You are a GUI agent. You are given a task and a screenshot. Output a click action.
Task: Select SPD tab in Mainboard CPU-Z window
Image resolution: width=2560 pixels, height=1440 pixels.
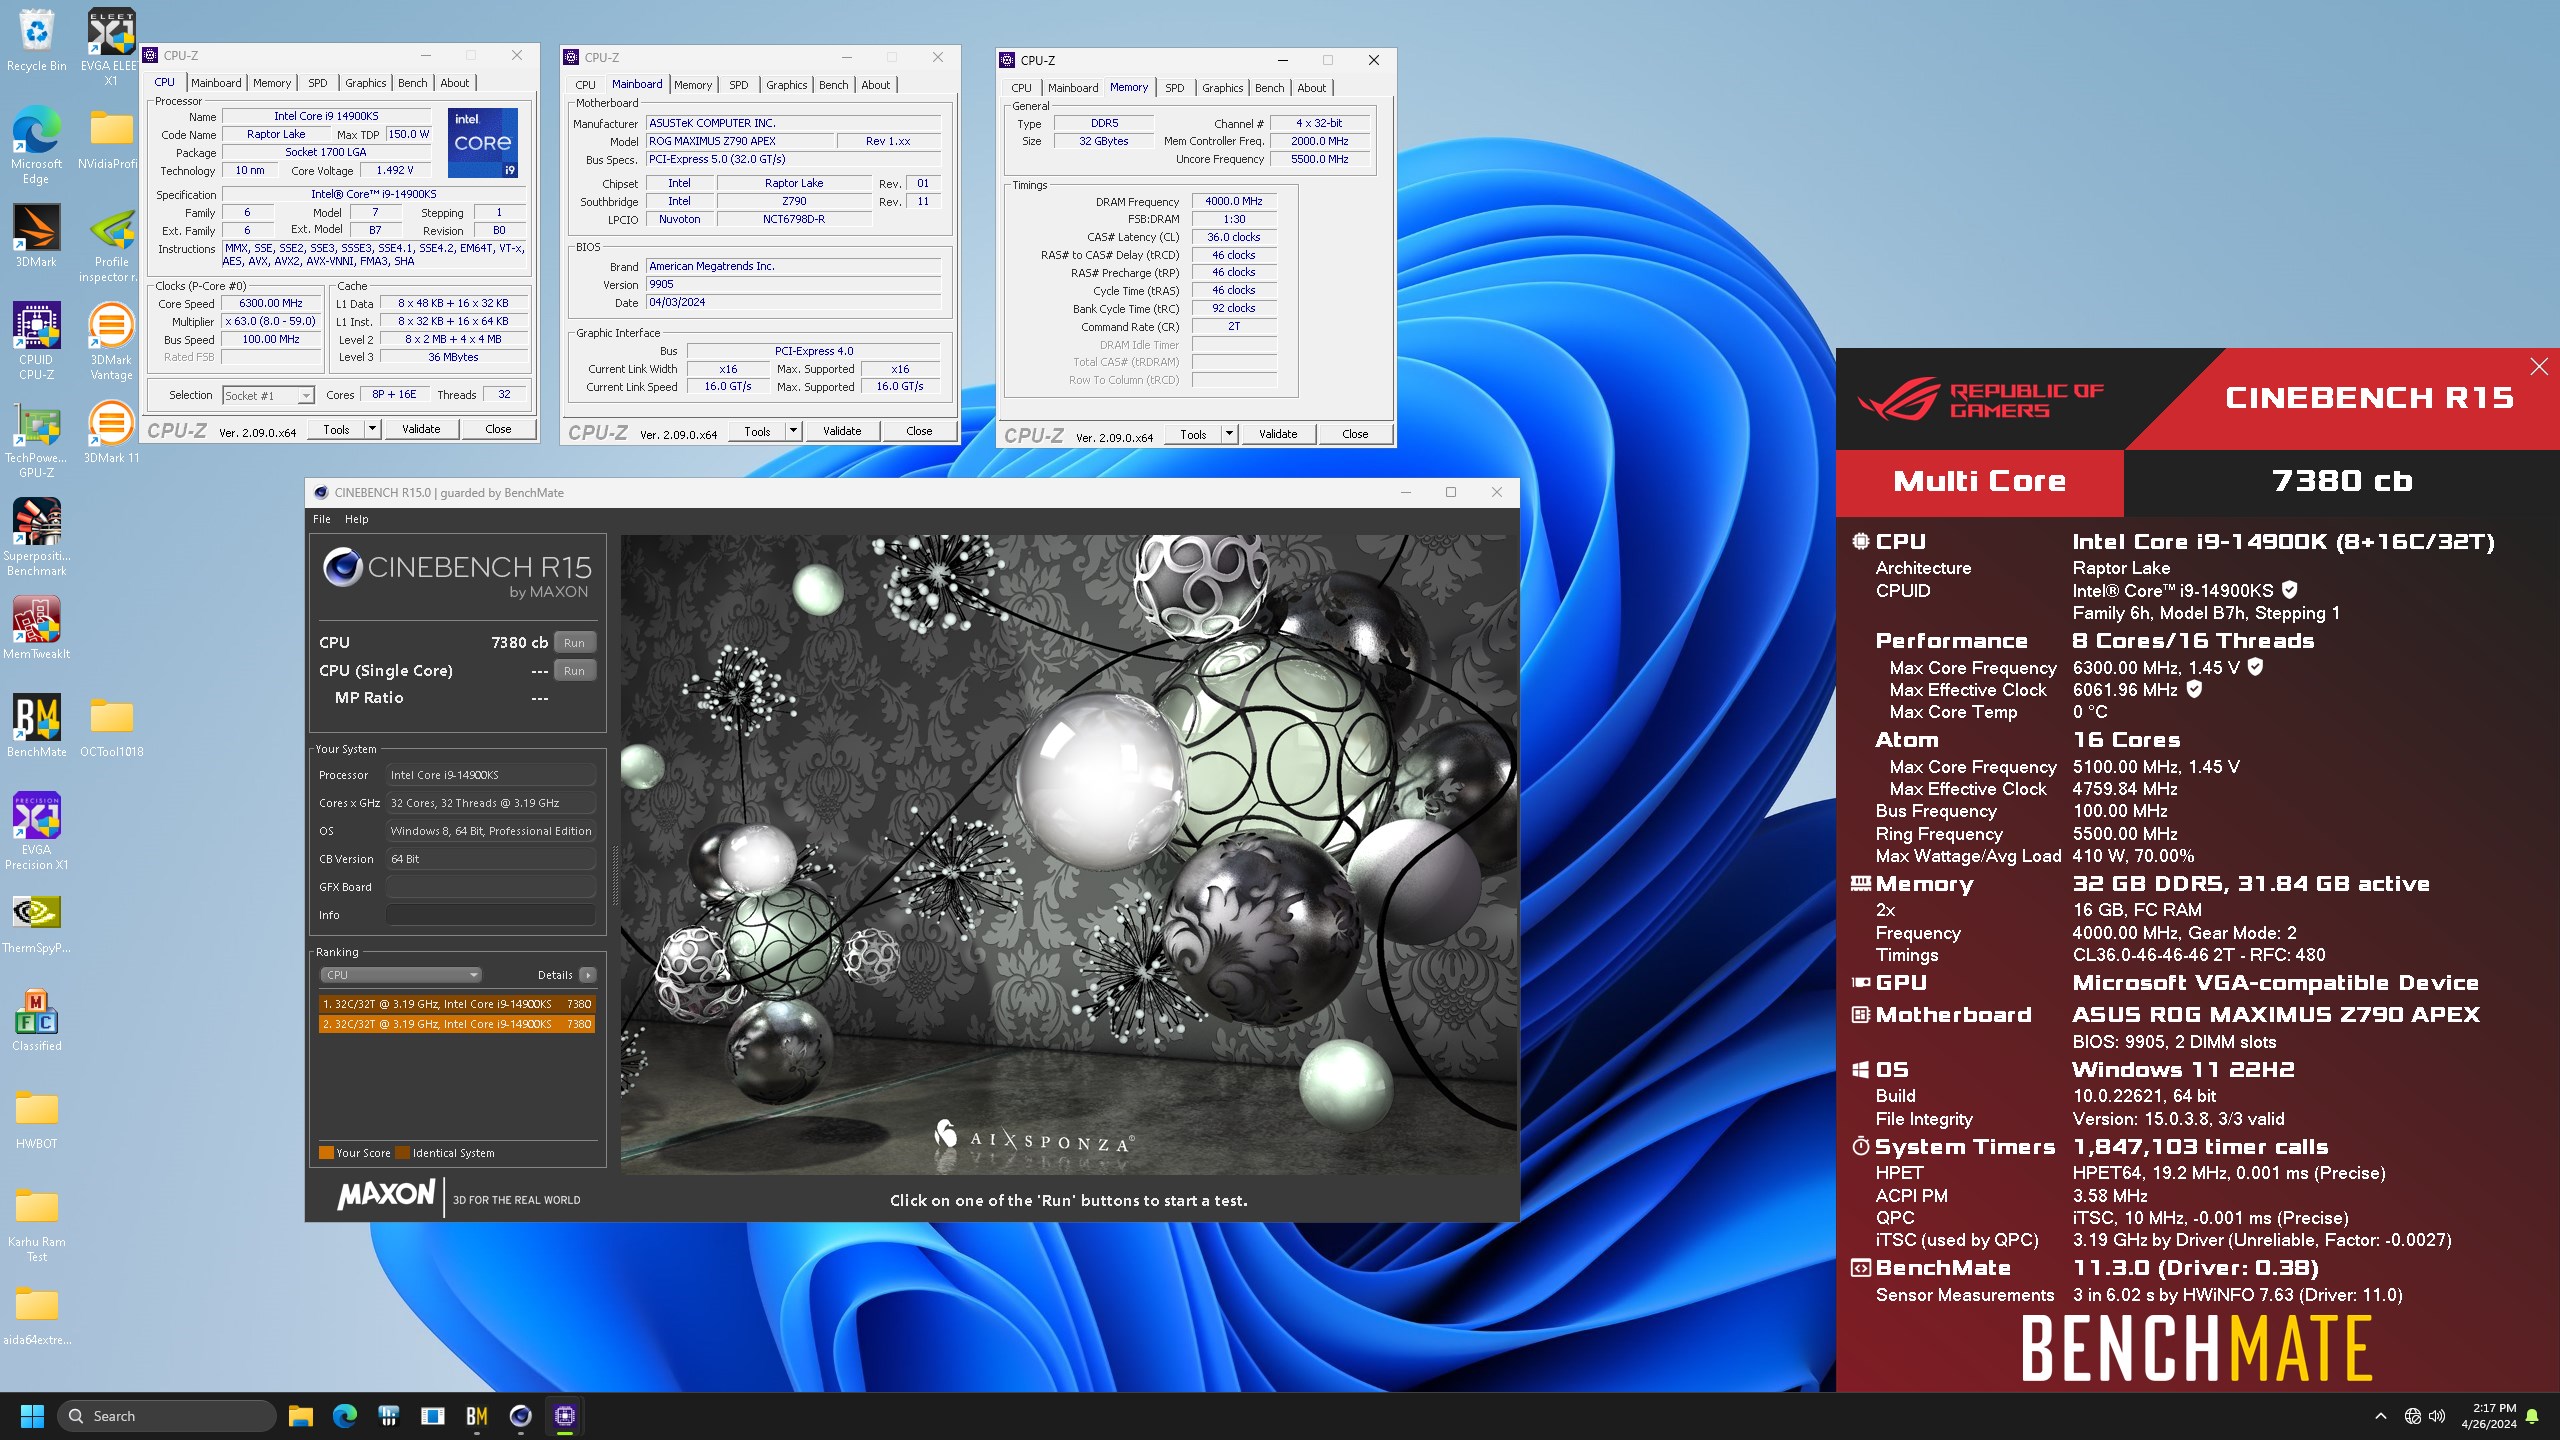click(738, 85)
